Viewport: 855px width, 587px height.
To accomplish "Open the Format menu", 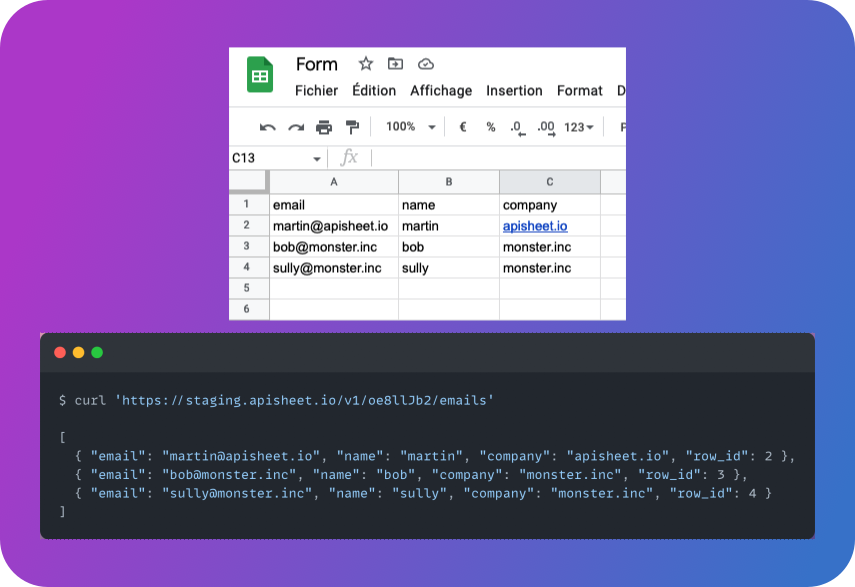I will point(580,90).
